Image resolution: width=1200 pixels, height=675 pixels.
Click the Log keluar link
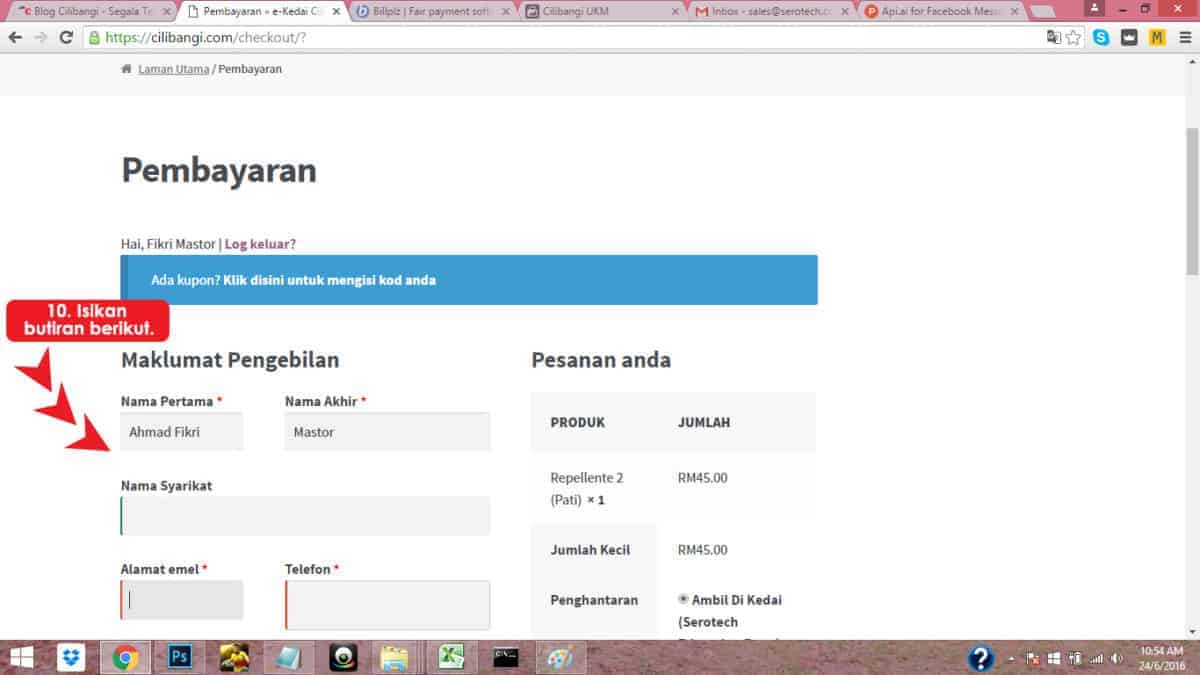pyautogui.click(x=260, y=243)
